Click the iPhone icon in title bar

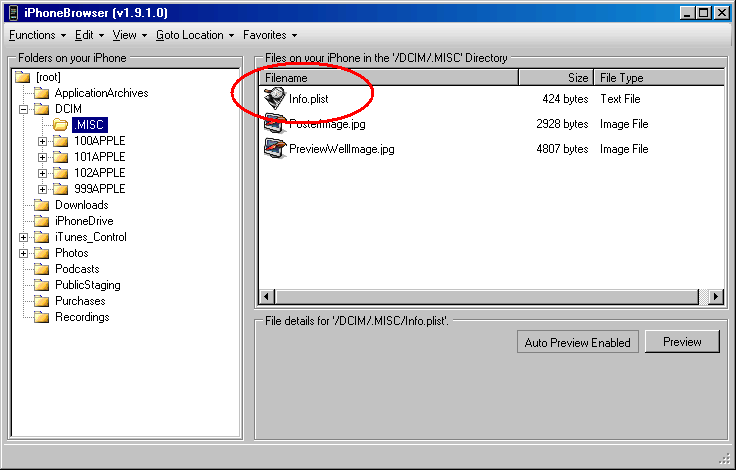[14, 13]
